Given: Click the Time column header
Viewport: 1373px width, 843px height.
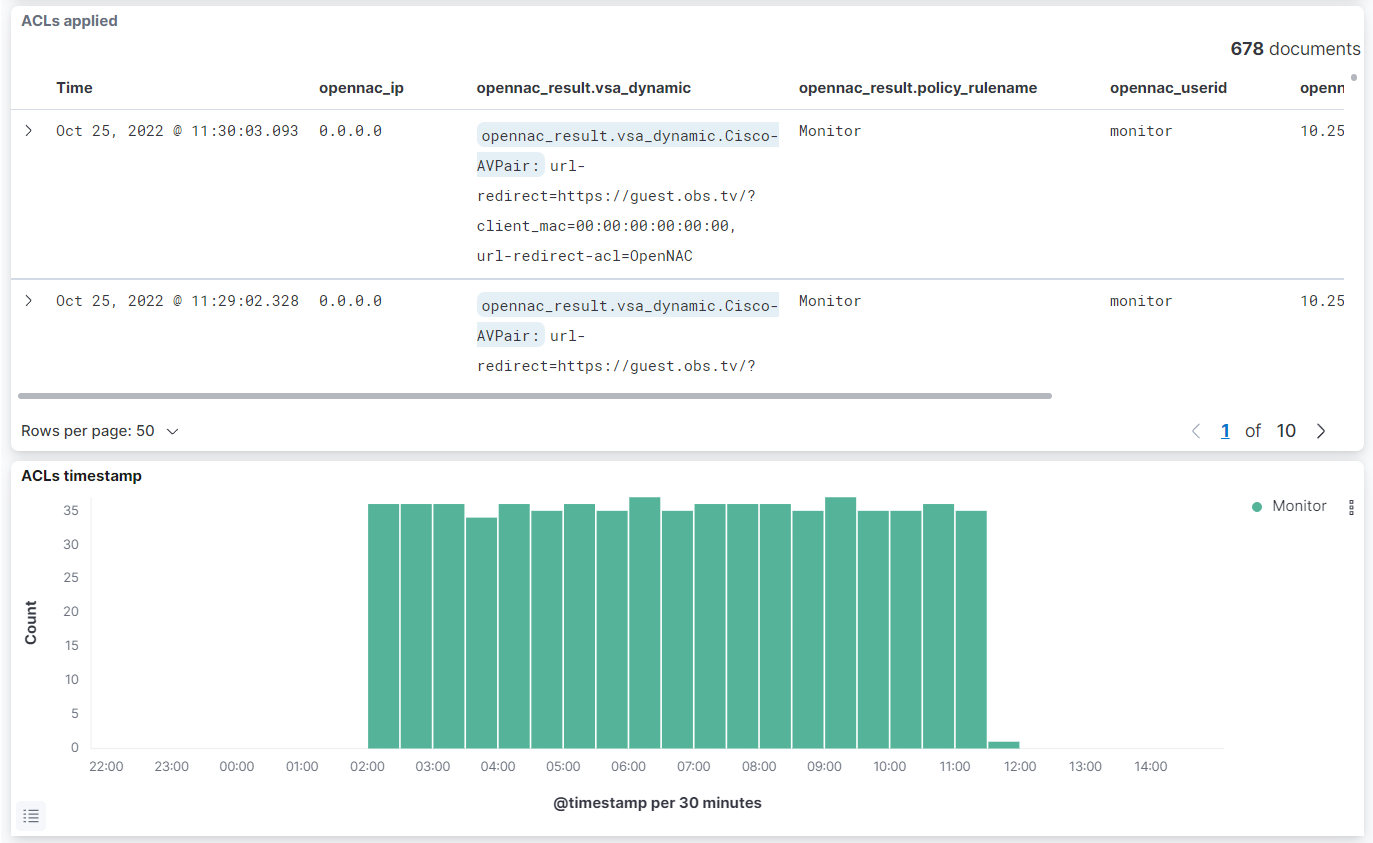Looking at the screenshot, I should 74,88.
